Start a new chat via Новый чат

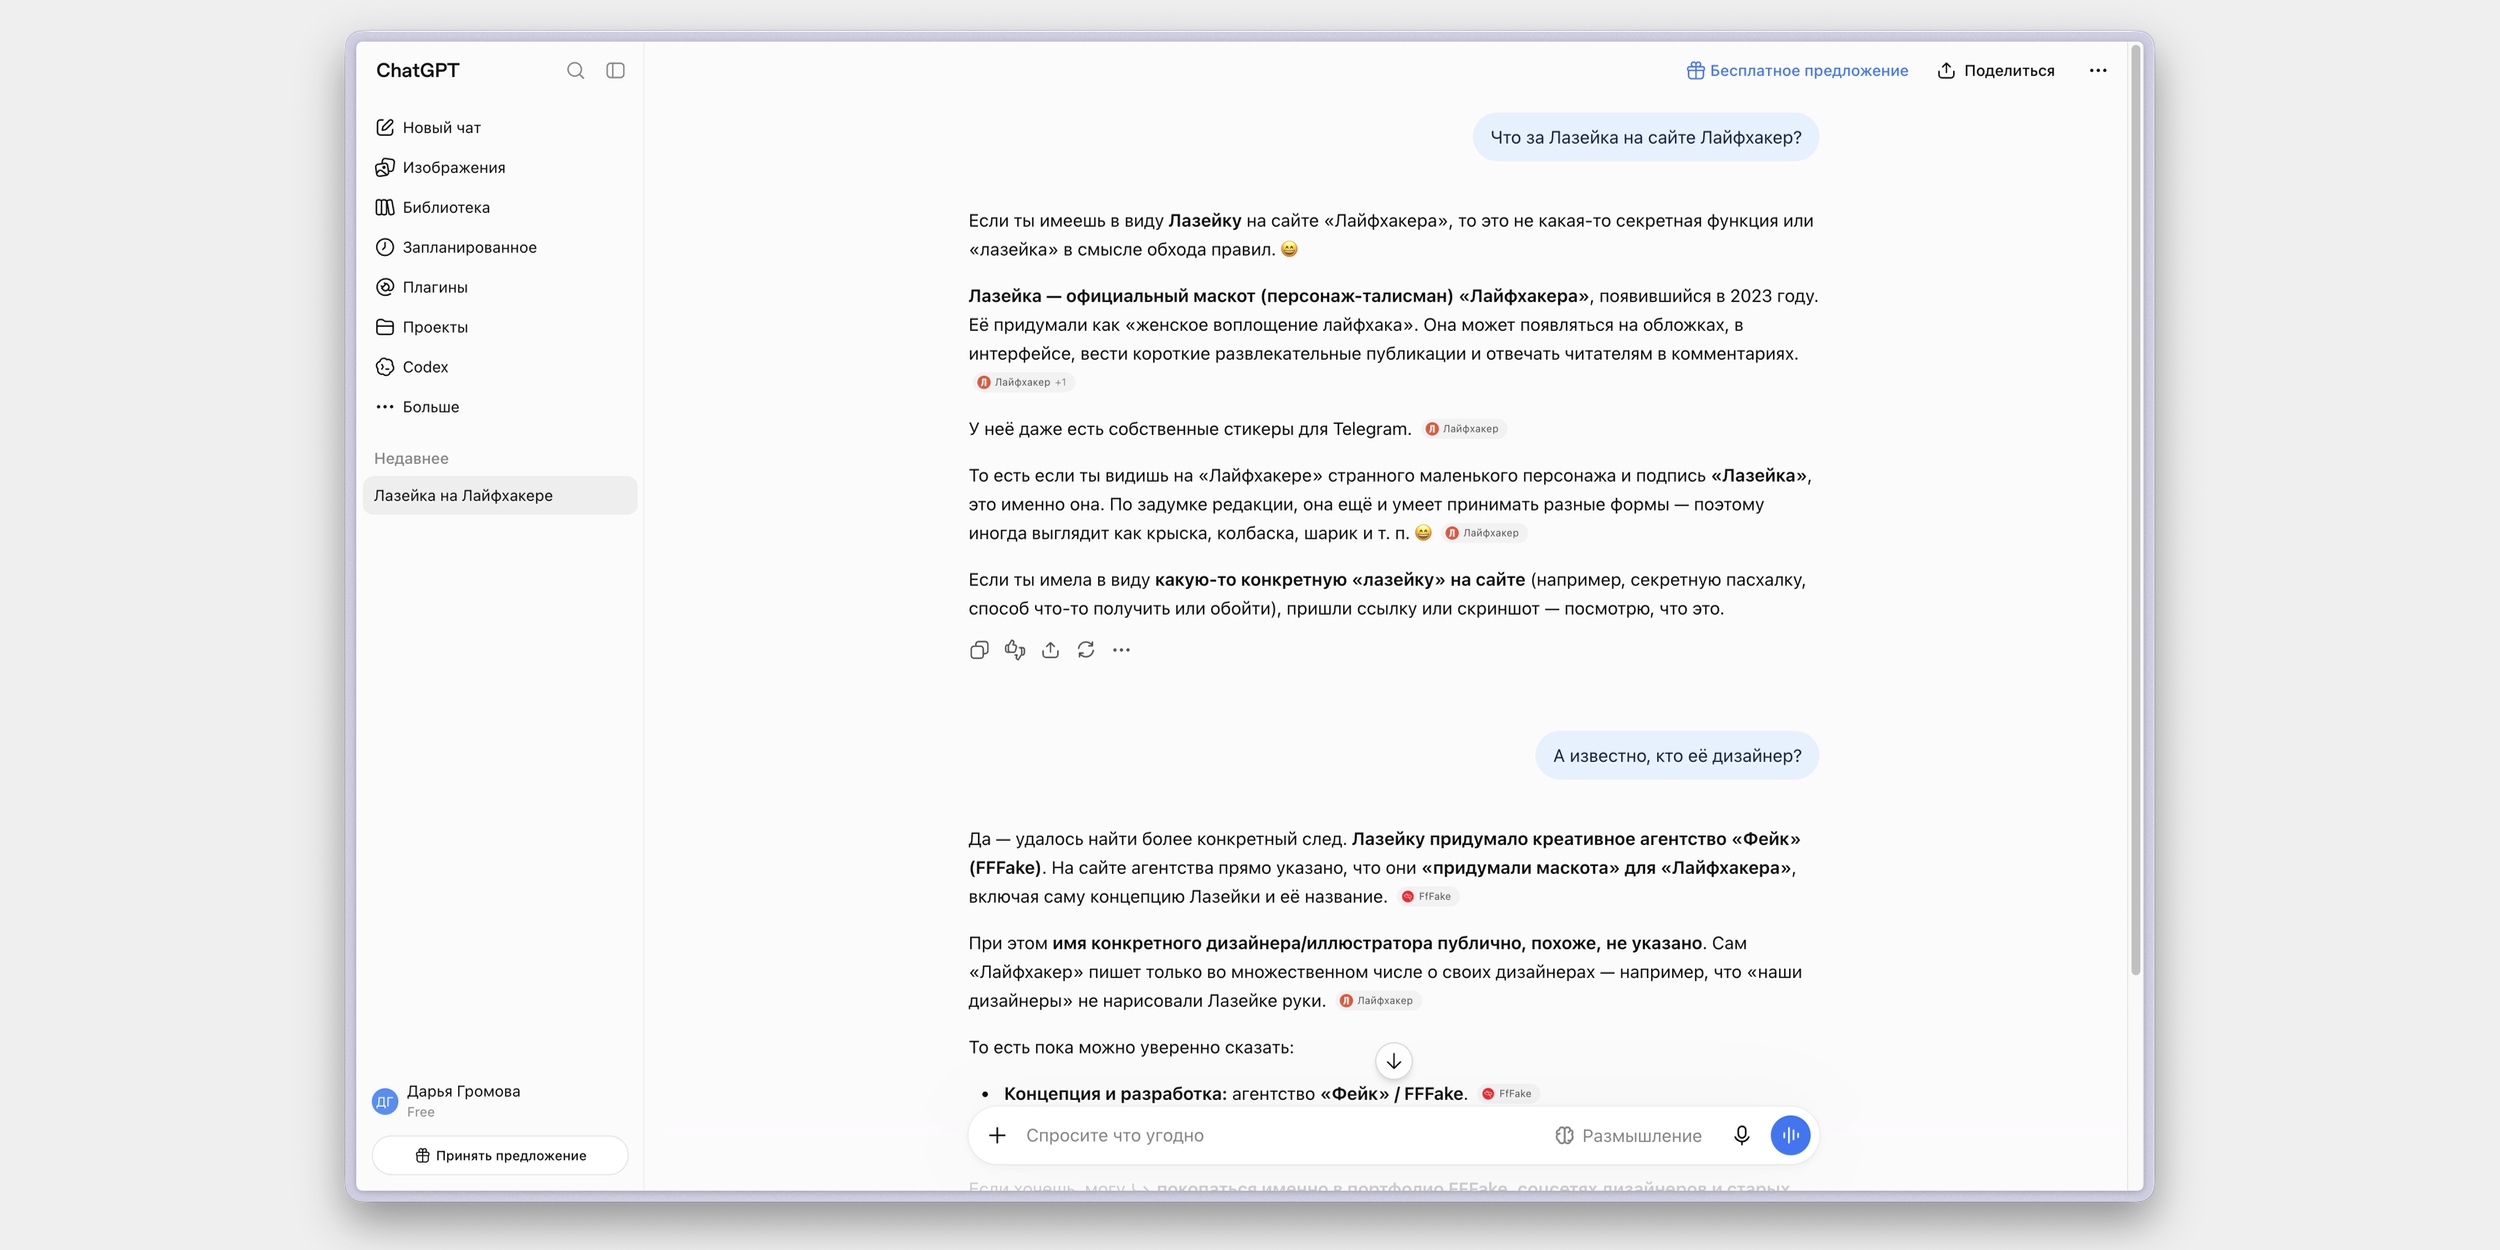(499, 127)
